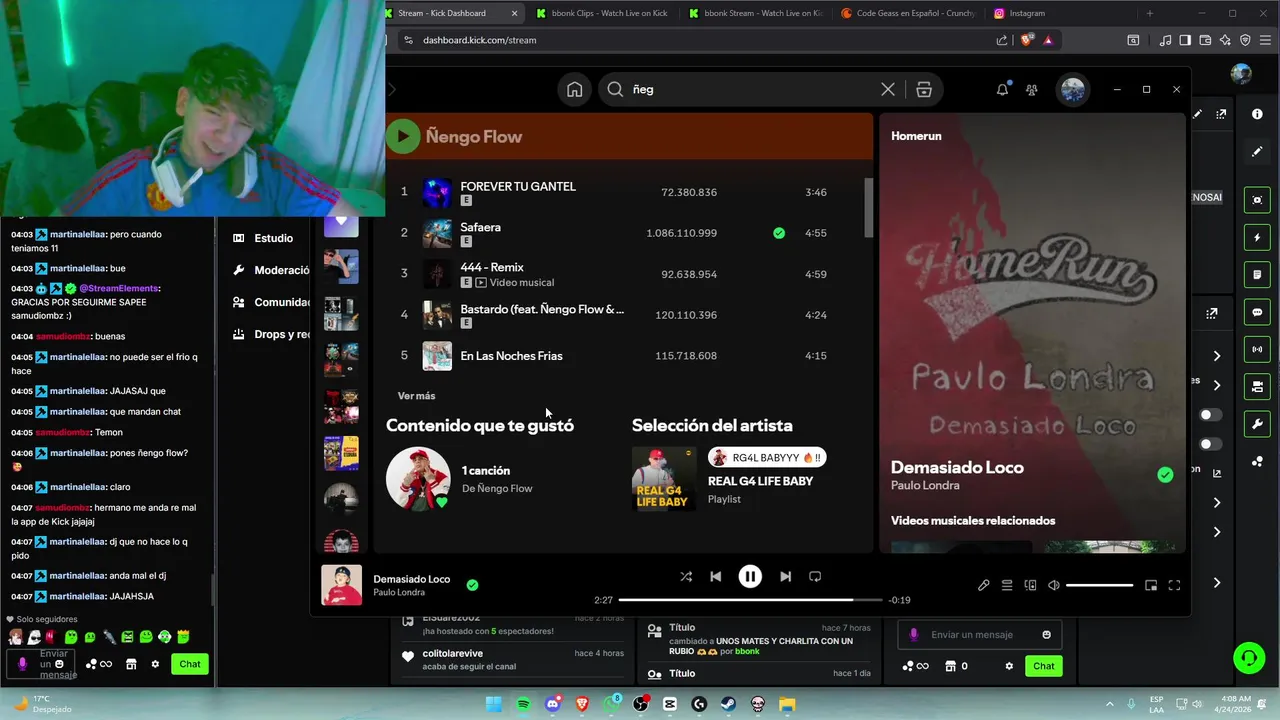This screenshot has height=720, width=1280.
Task: Play Ñengo Flow with green play button
Action: coord(403,136)
